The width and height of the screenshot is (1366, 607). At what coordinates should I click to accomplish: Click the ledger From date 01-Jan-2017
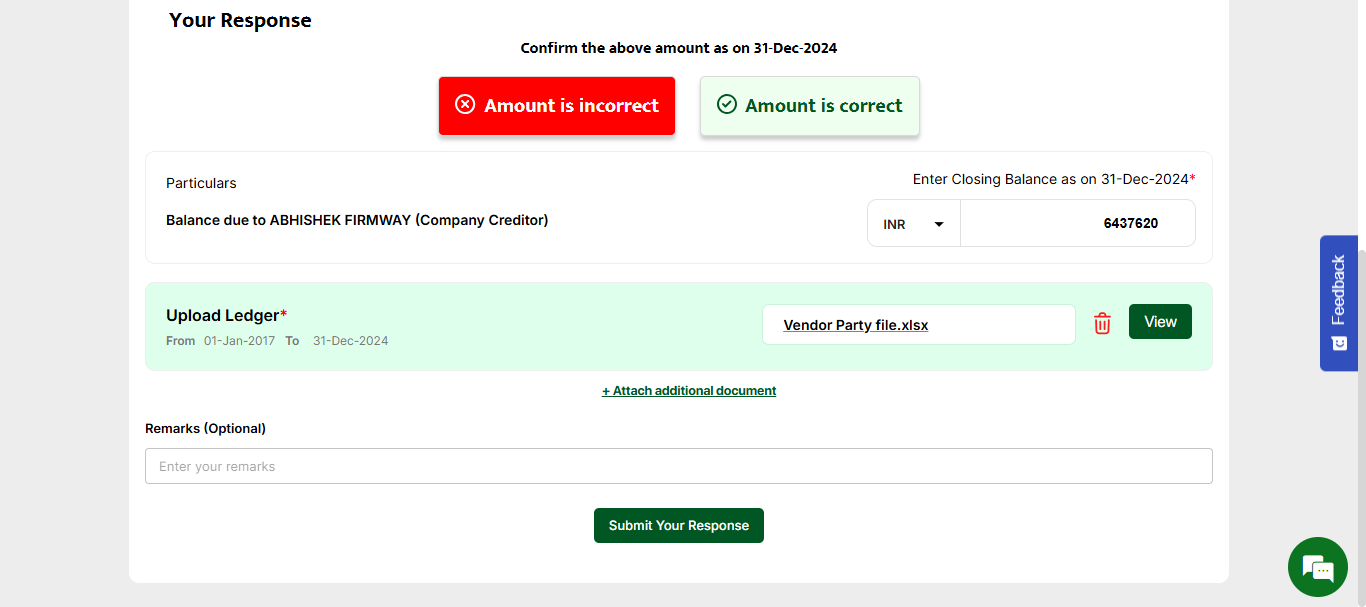[239, 341]
